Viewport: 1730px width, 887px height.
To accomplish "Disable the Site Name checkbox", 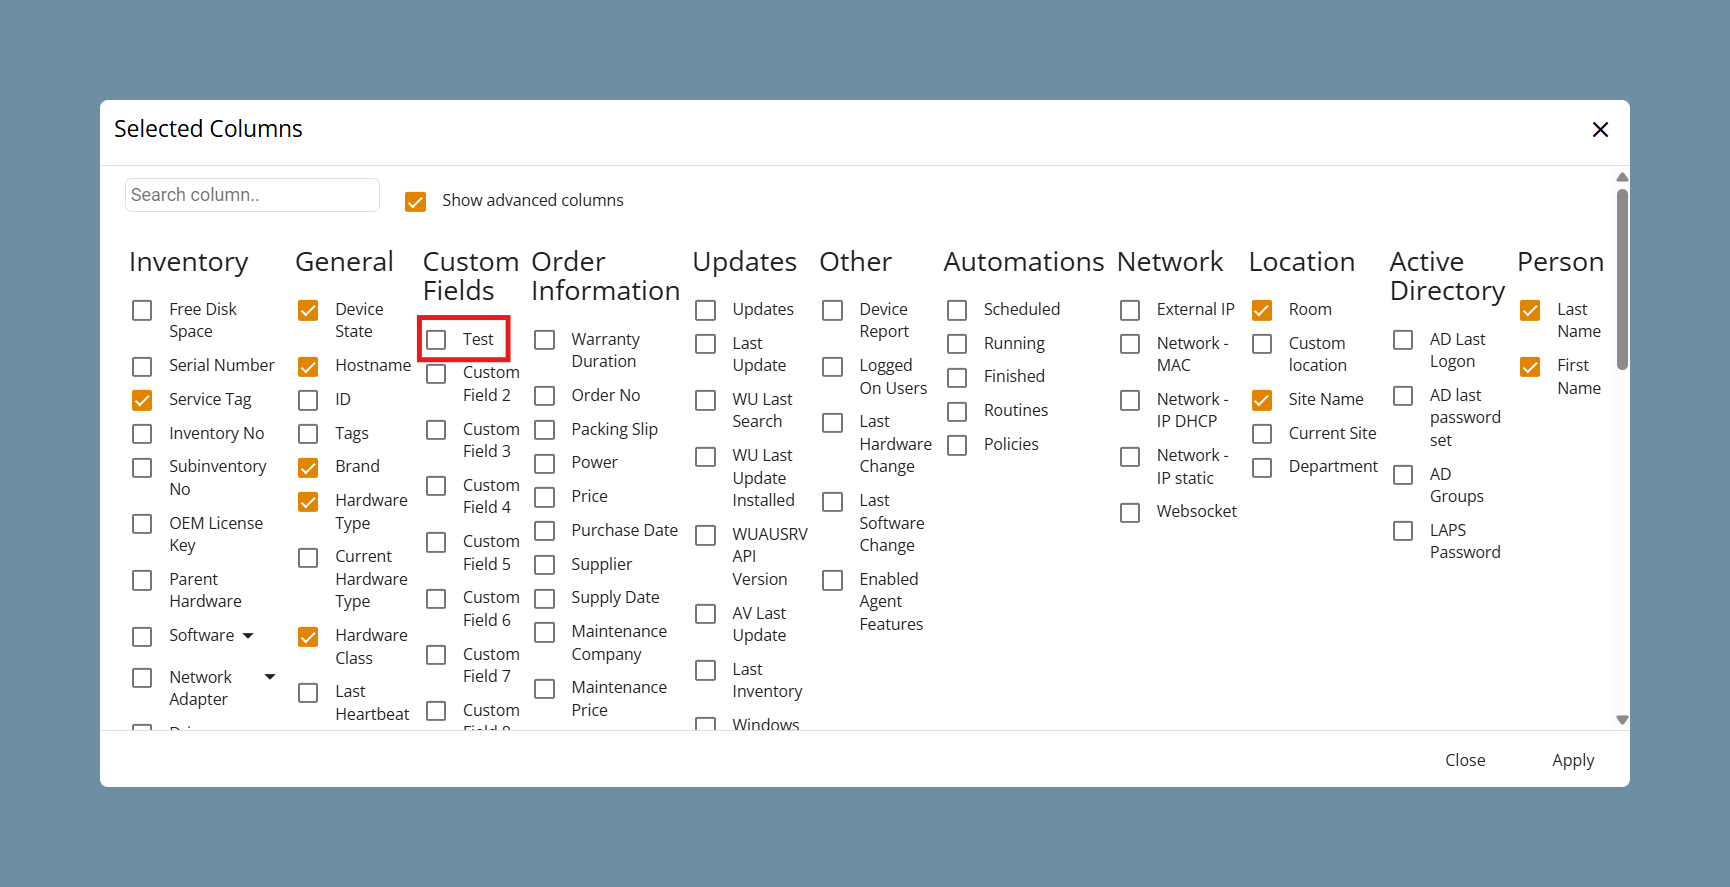I will [x=1262, y=401].
